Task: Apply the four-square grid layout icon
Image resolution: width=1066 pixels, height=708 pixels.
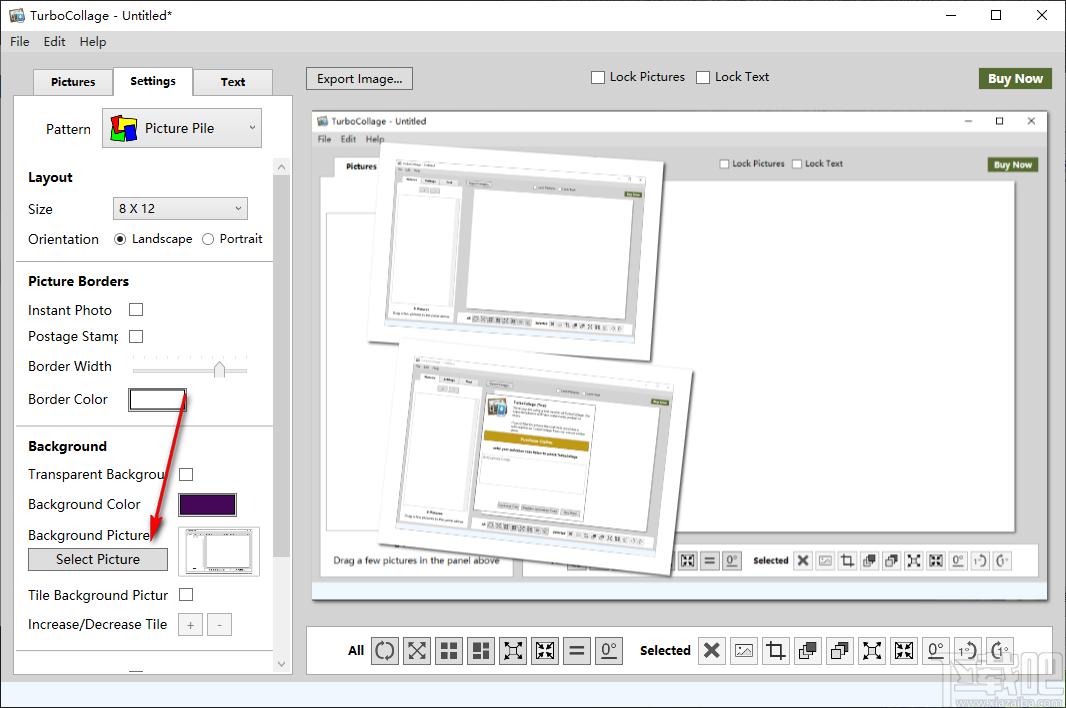Action: pyautogui.click(x=449, y=651)
